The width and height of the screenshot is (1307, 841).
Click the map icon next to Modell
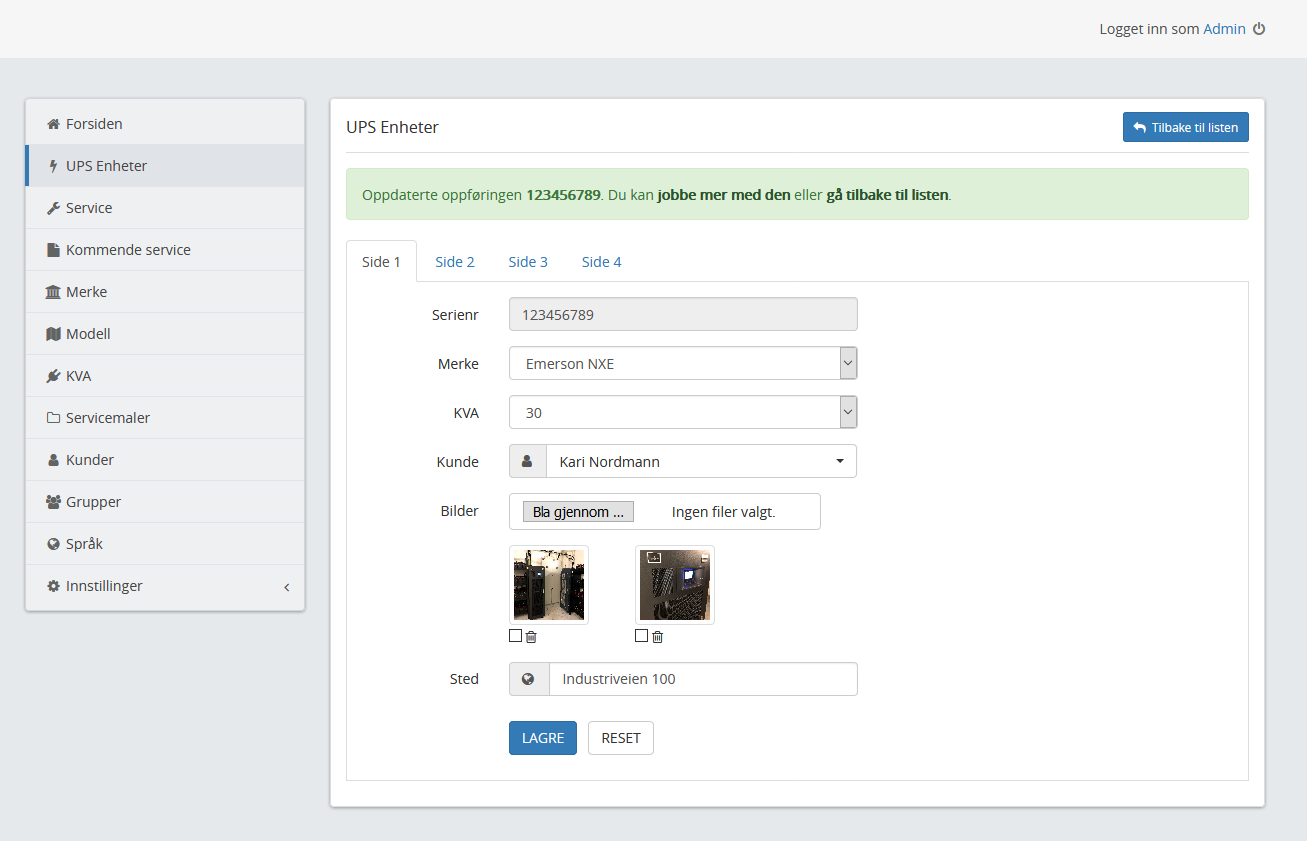[54, 334]
